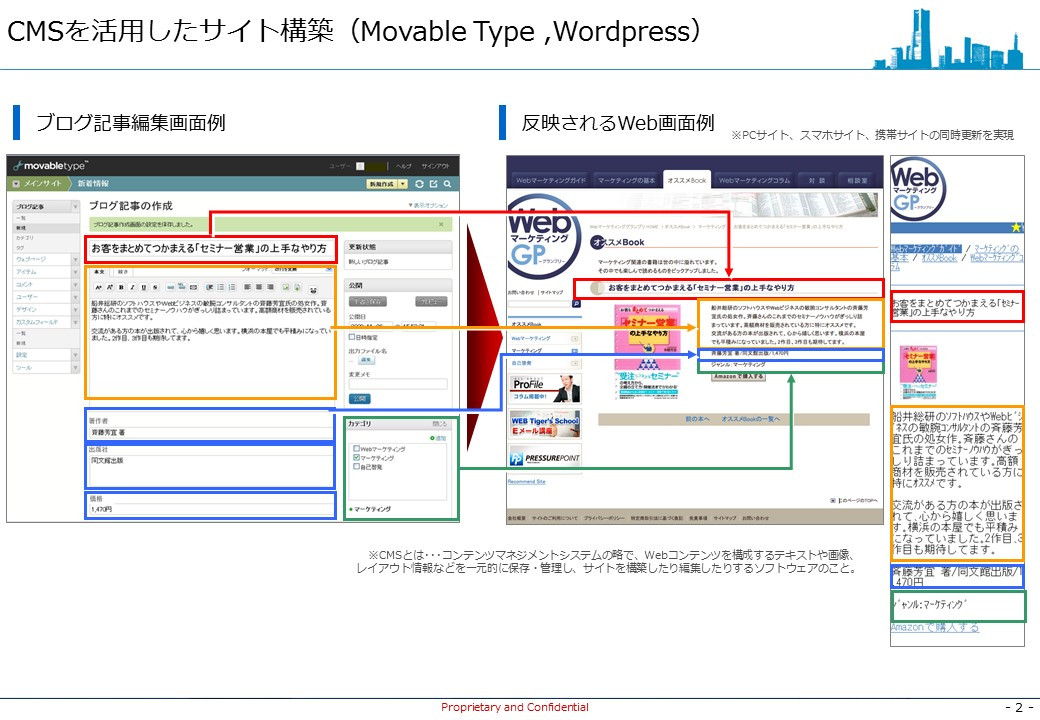Open the 新規作成 button's dropdown arrow
1040x720 pixels.
click(402, 184)
